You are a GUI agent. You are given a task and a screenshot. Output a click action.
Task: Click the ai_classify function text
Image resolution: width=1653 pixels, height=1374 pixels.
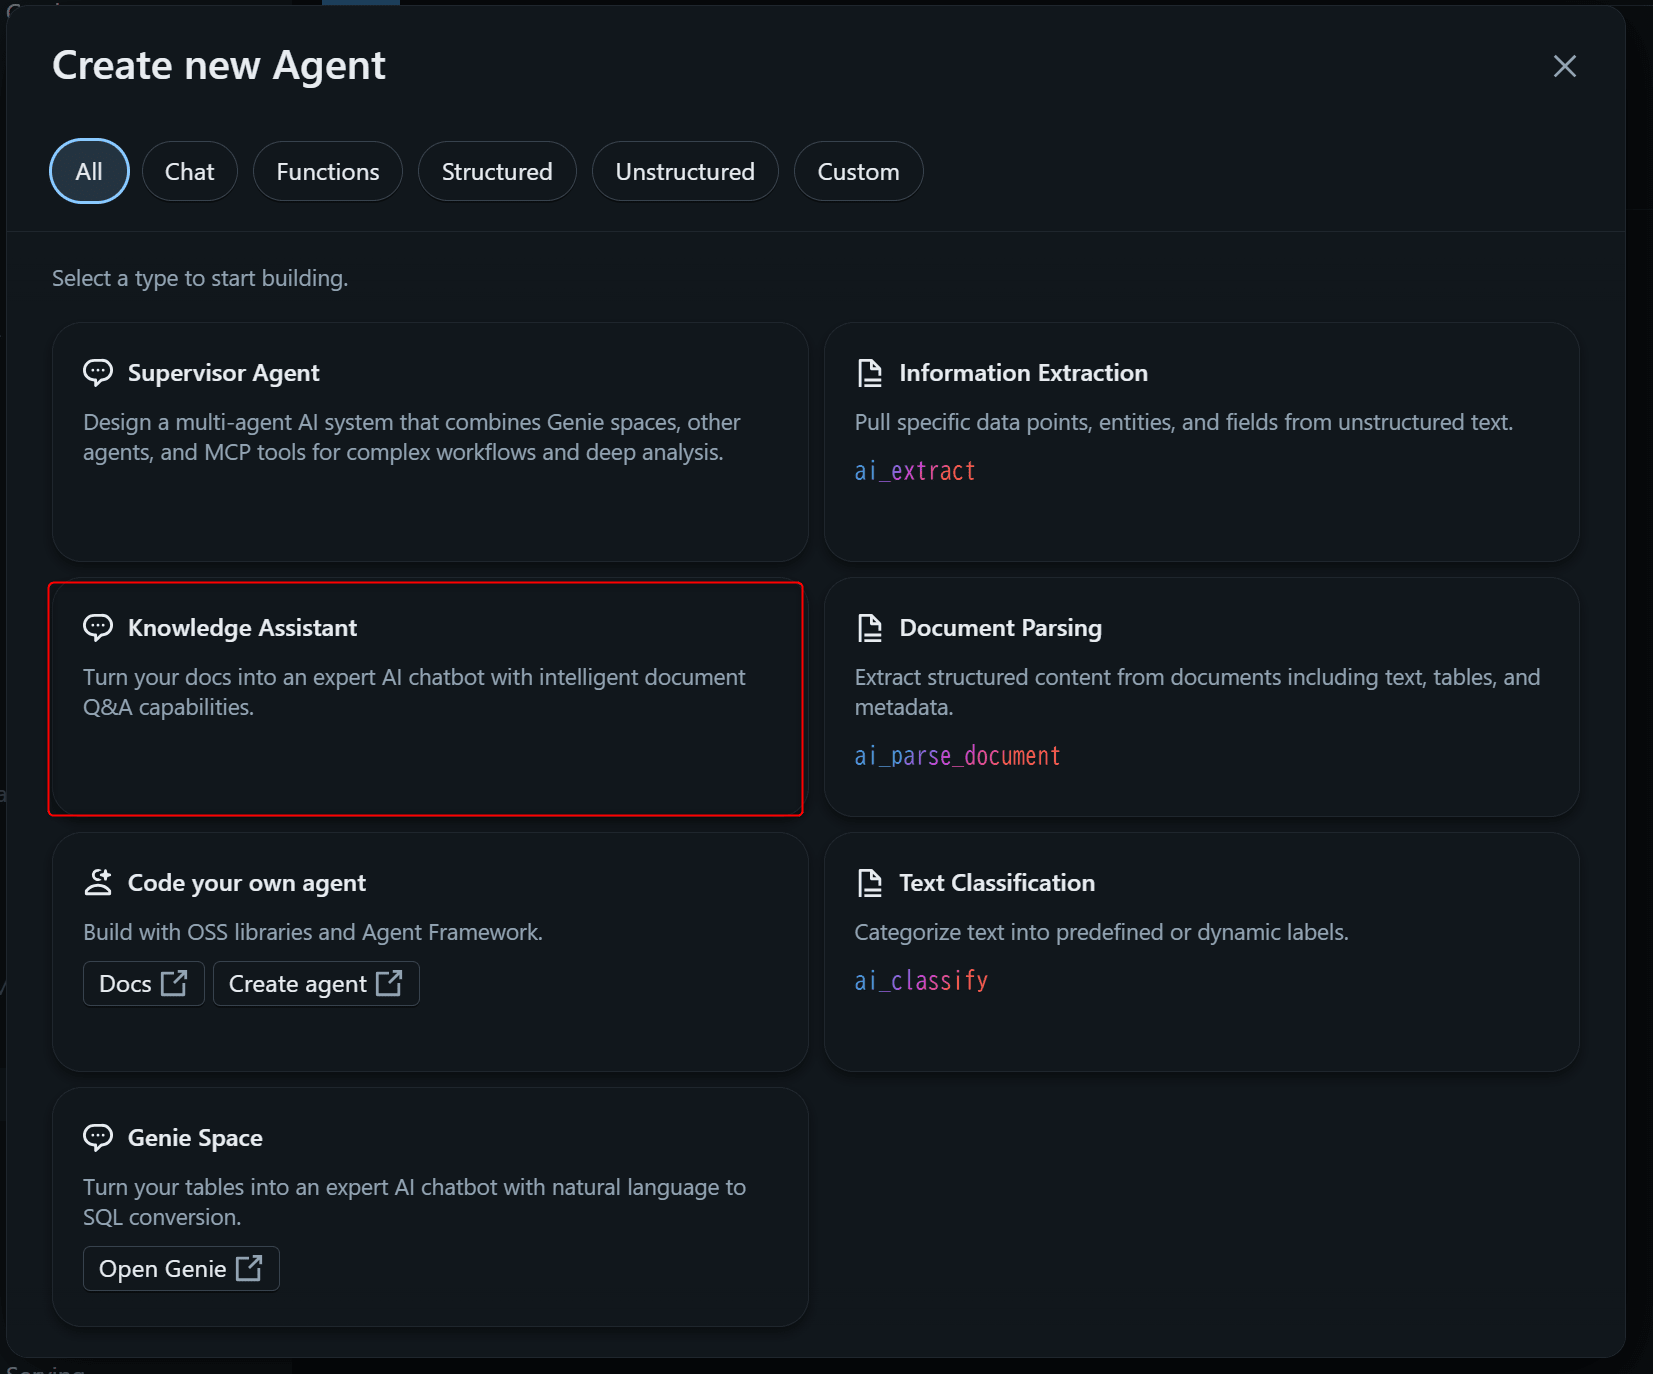coord(920,981)
